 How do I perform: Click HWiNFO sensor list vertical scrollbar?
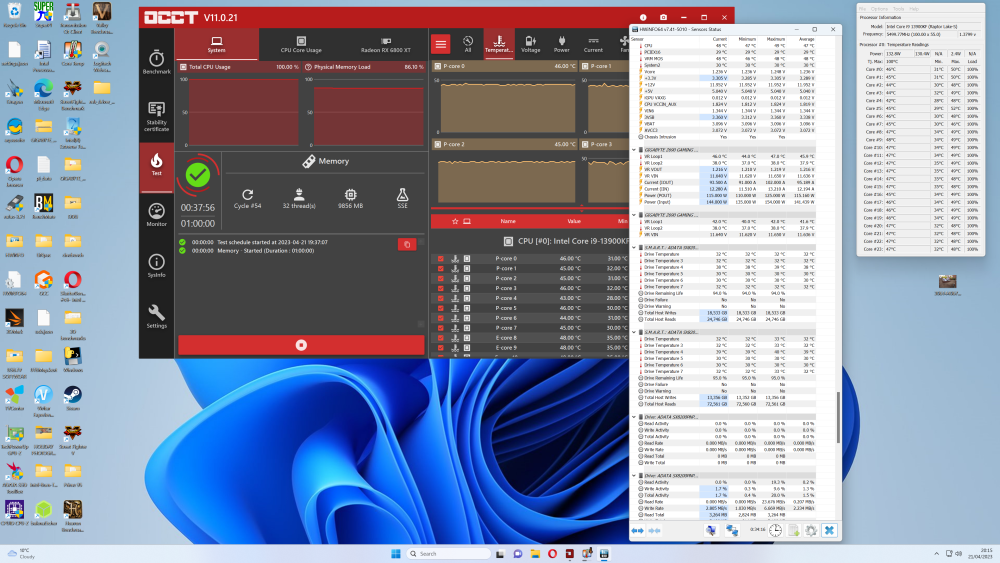click(x=838, y=418)
